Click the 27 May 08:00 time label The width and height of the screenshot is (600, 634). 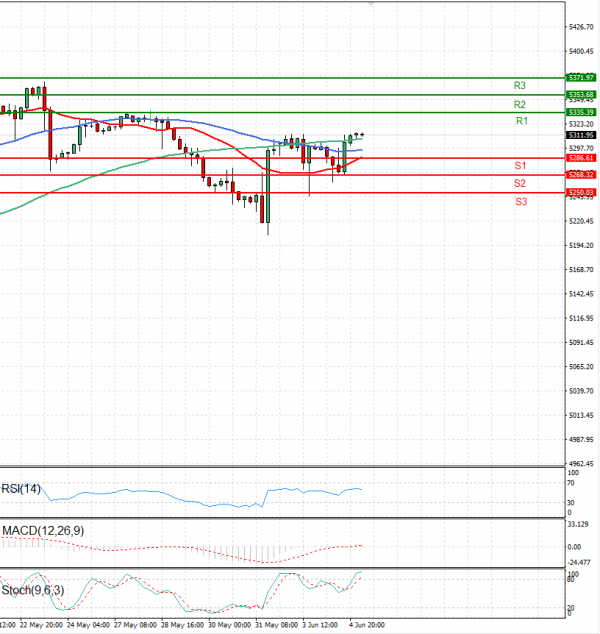pyautogui.click(x=135, y=625)
